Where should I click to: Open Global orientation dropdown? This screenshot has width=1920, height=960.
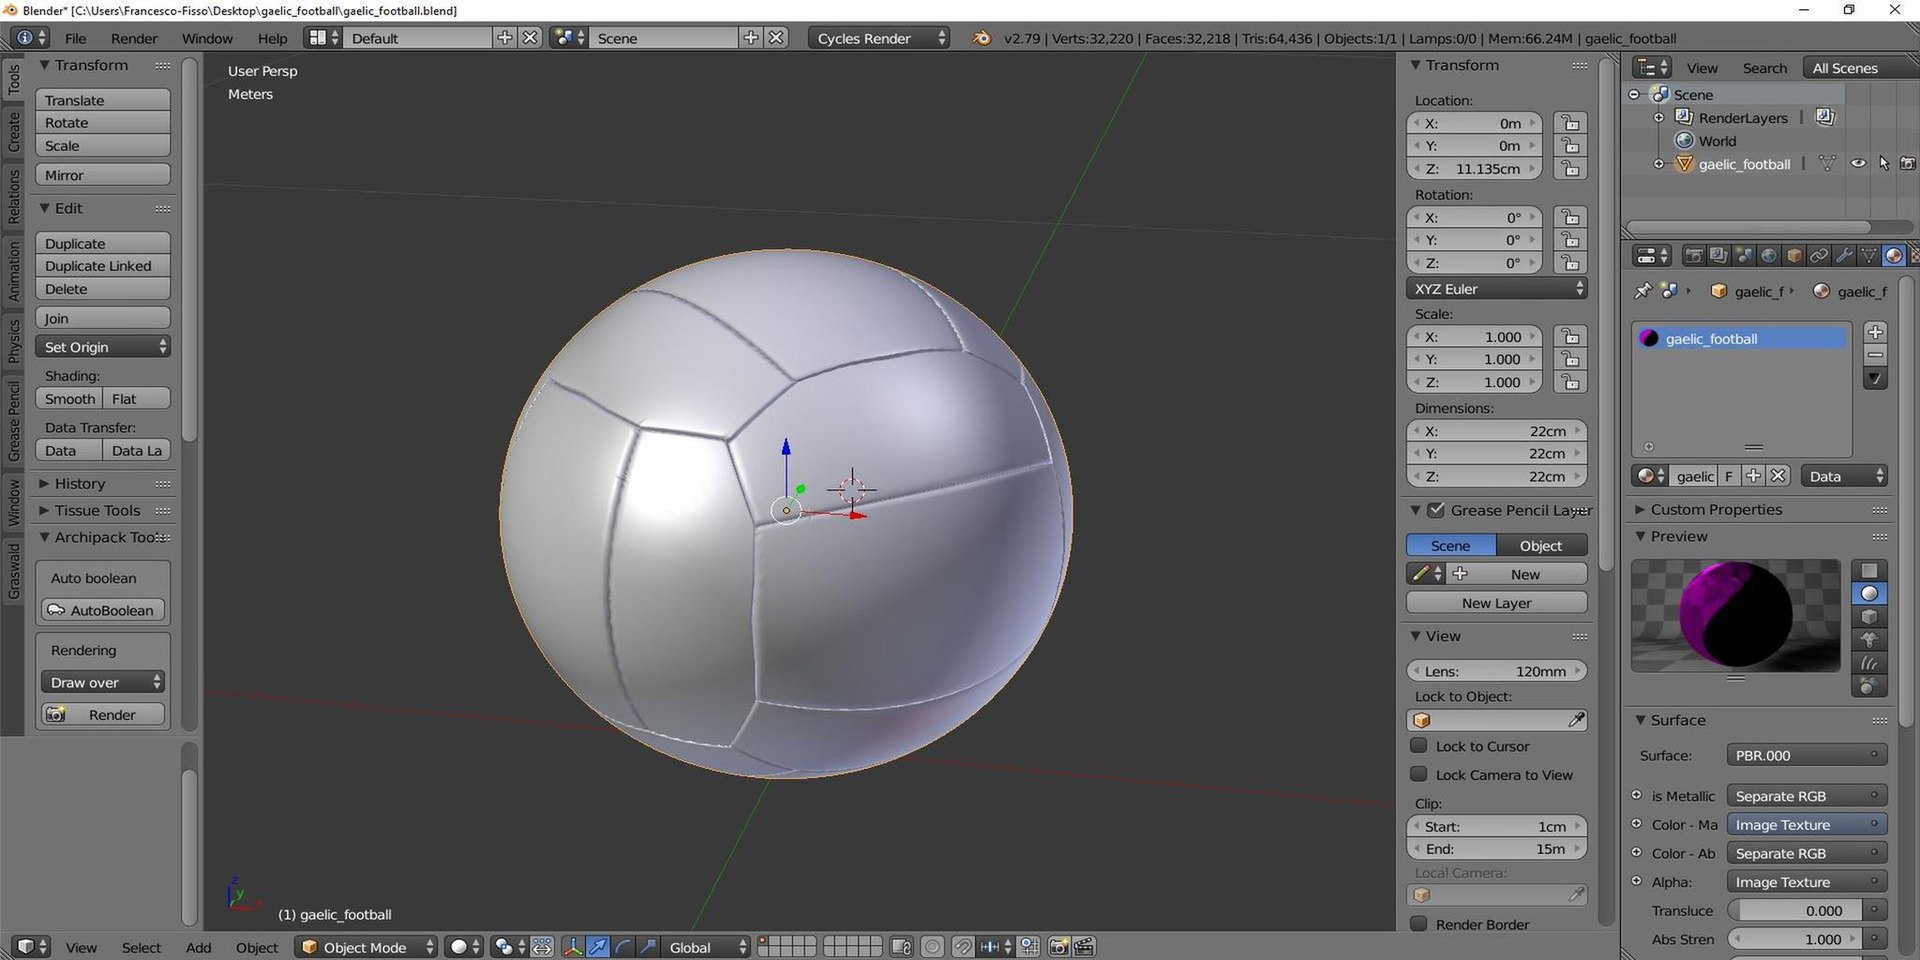(705, 947)
